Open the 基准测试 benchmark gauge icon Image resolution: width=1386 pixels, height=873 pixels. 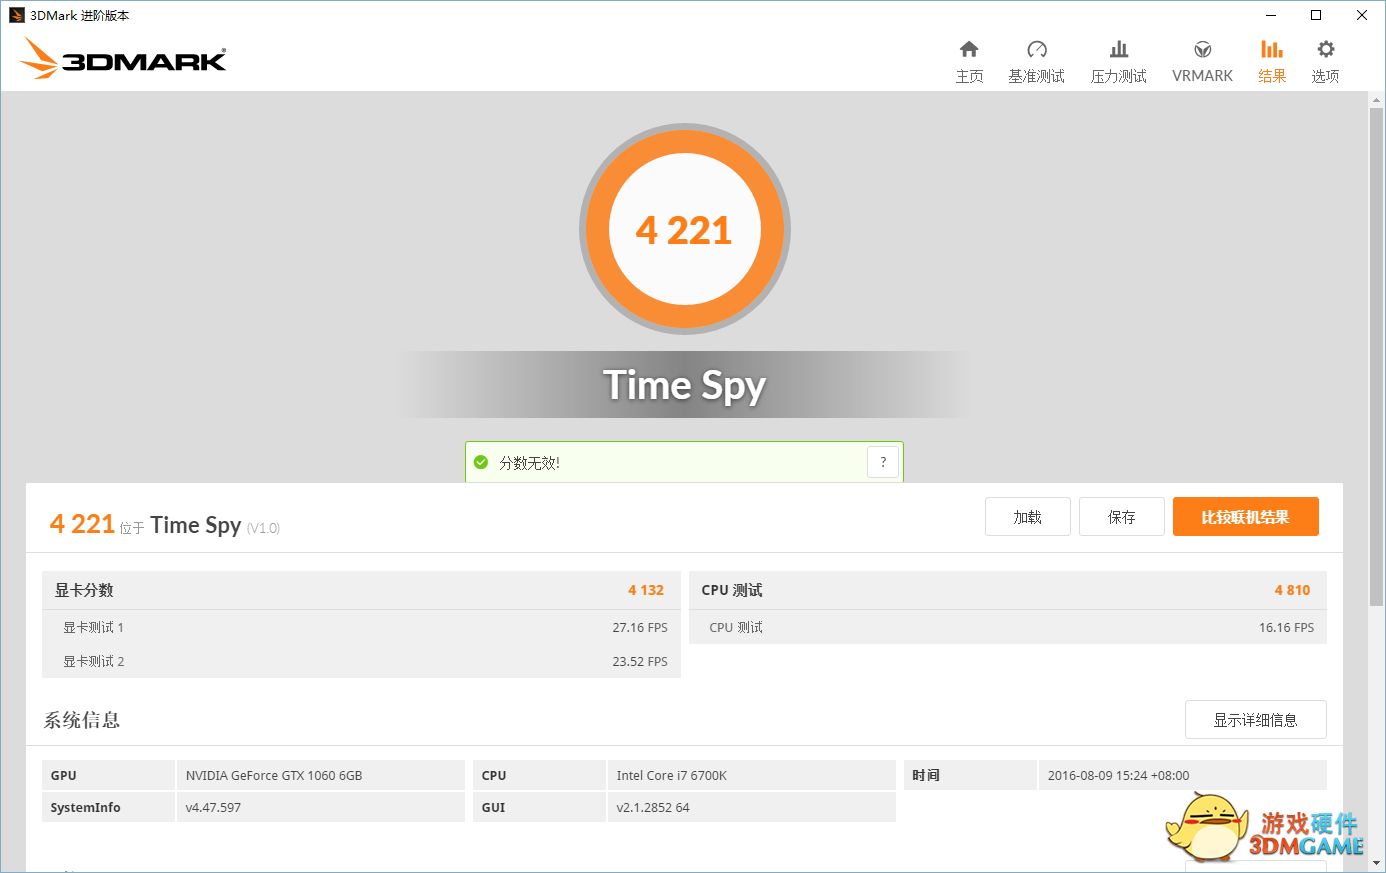1037,50
